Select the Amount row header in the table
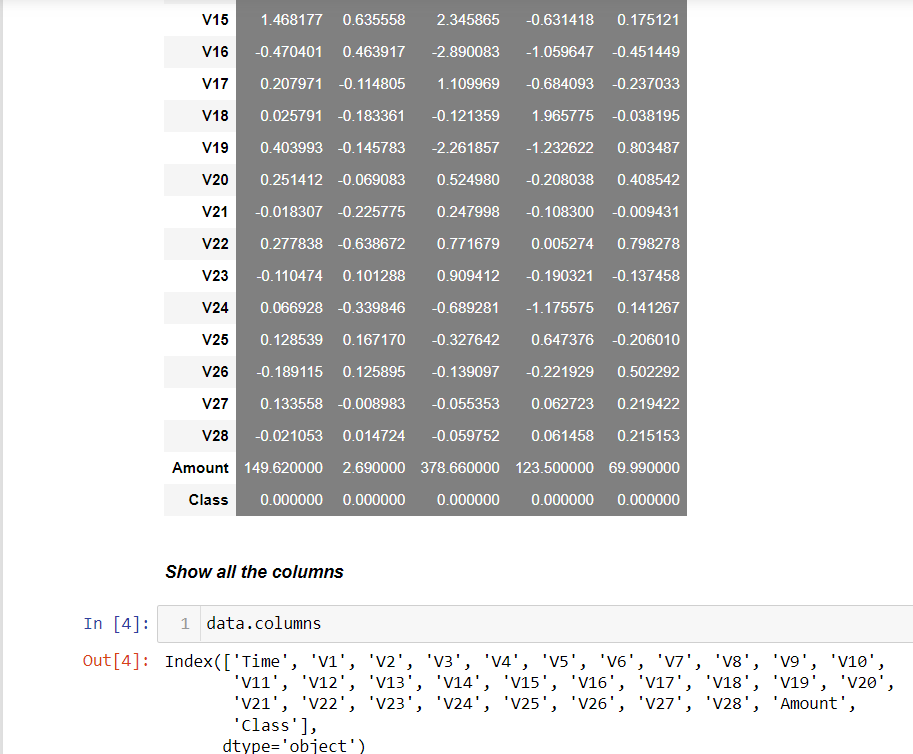 pos(199,467)
